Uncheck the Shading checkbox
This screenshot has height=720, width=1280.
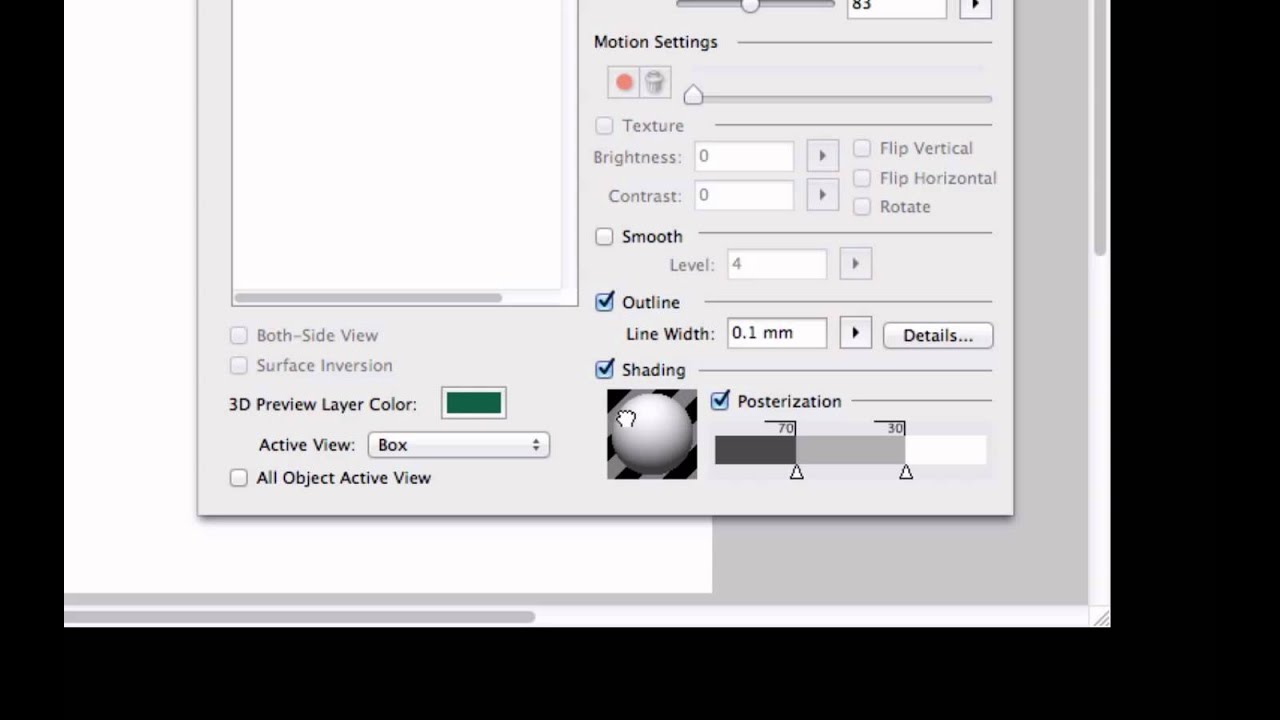[604, 369]
